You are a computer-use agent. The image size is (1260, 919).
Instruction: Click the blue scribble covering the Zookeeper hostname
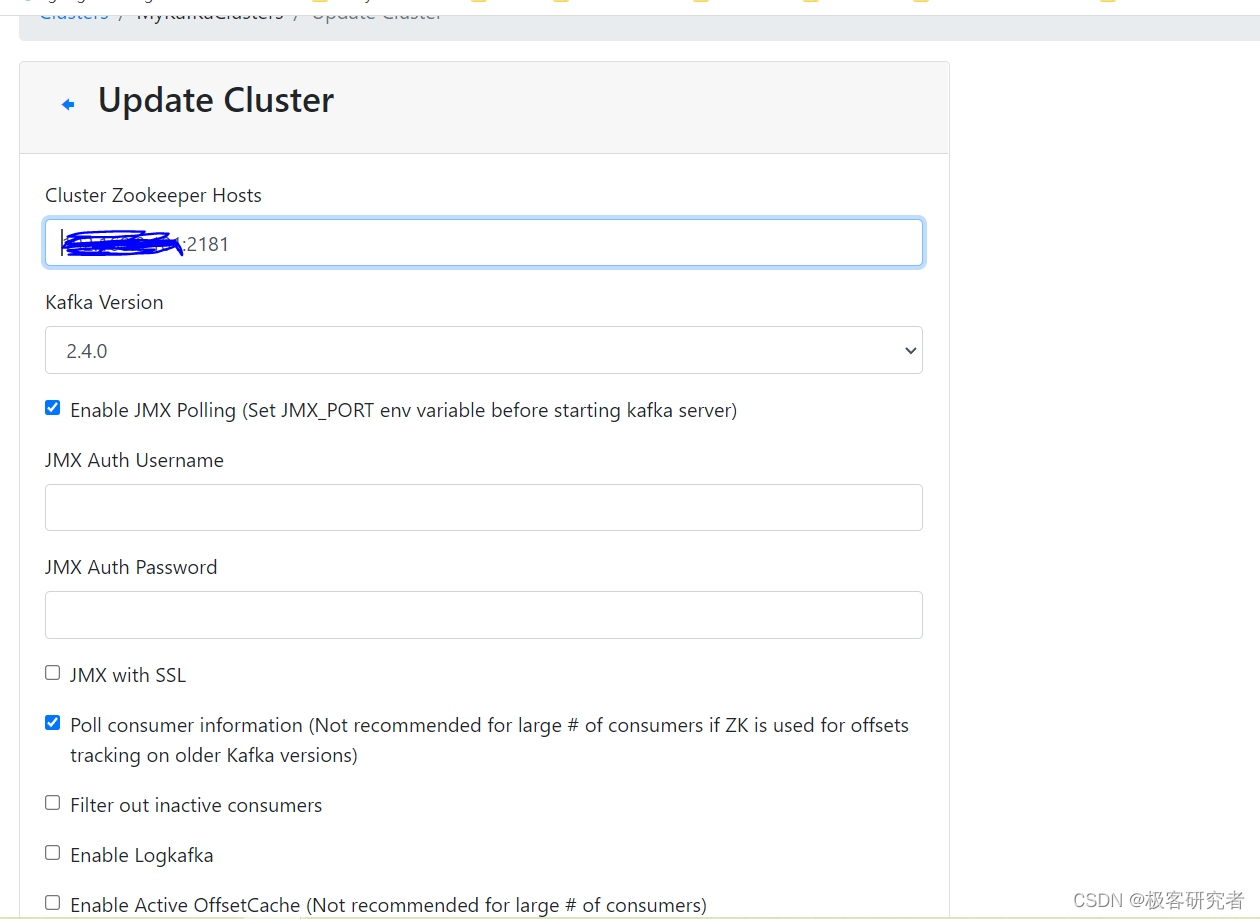tap(122, 242)
